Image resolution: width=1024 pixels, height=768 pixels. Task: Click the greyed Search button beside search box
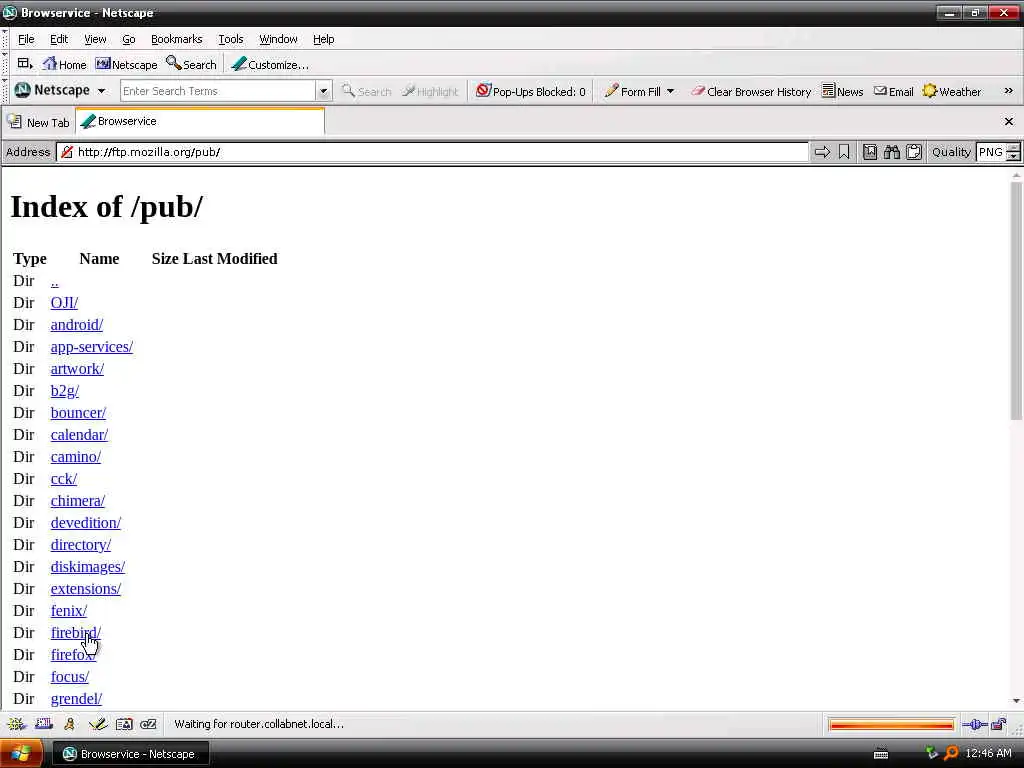(366, 91)
